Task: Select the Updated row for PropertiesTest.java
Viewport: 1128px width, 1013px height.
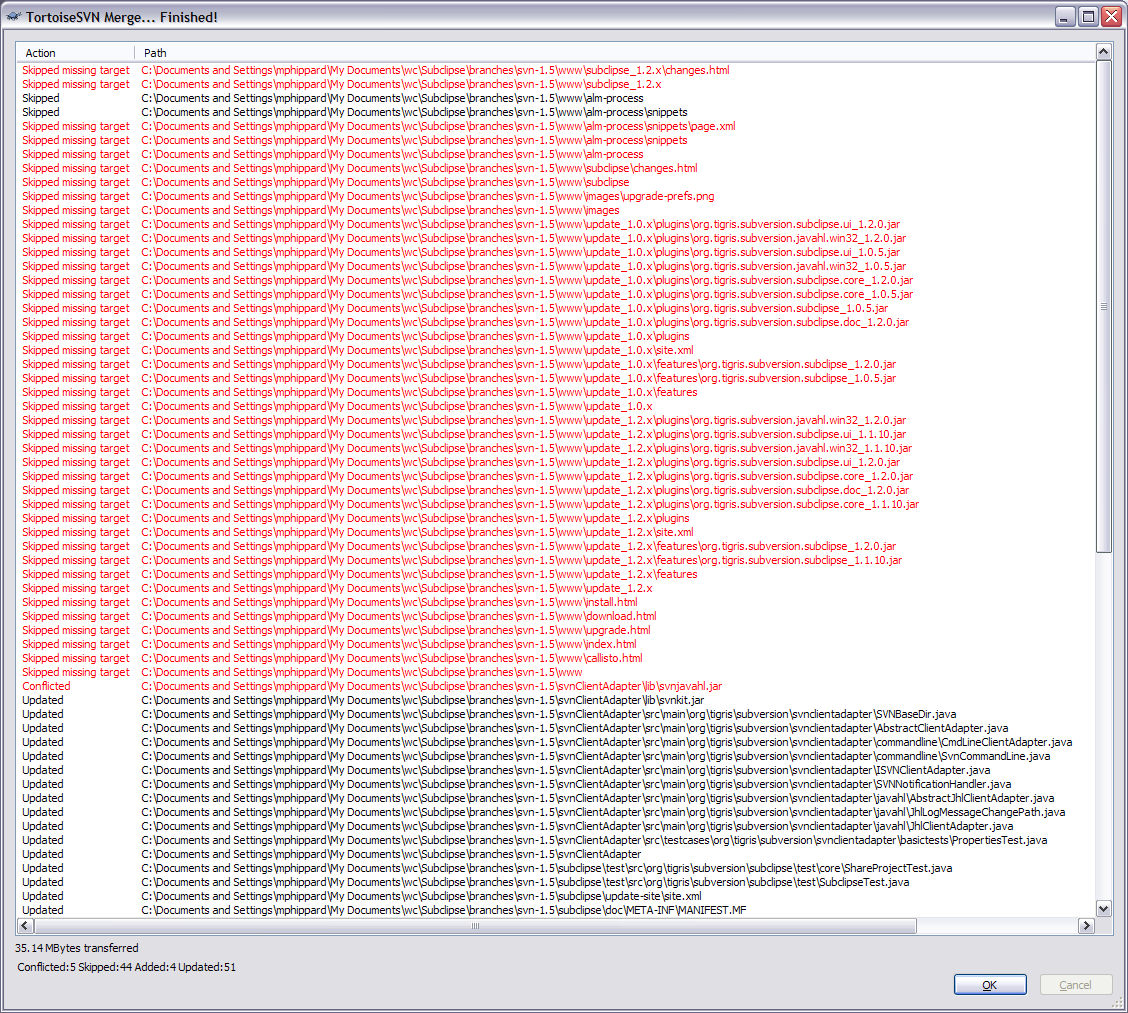Action: pos(555,840)
